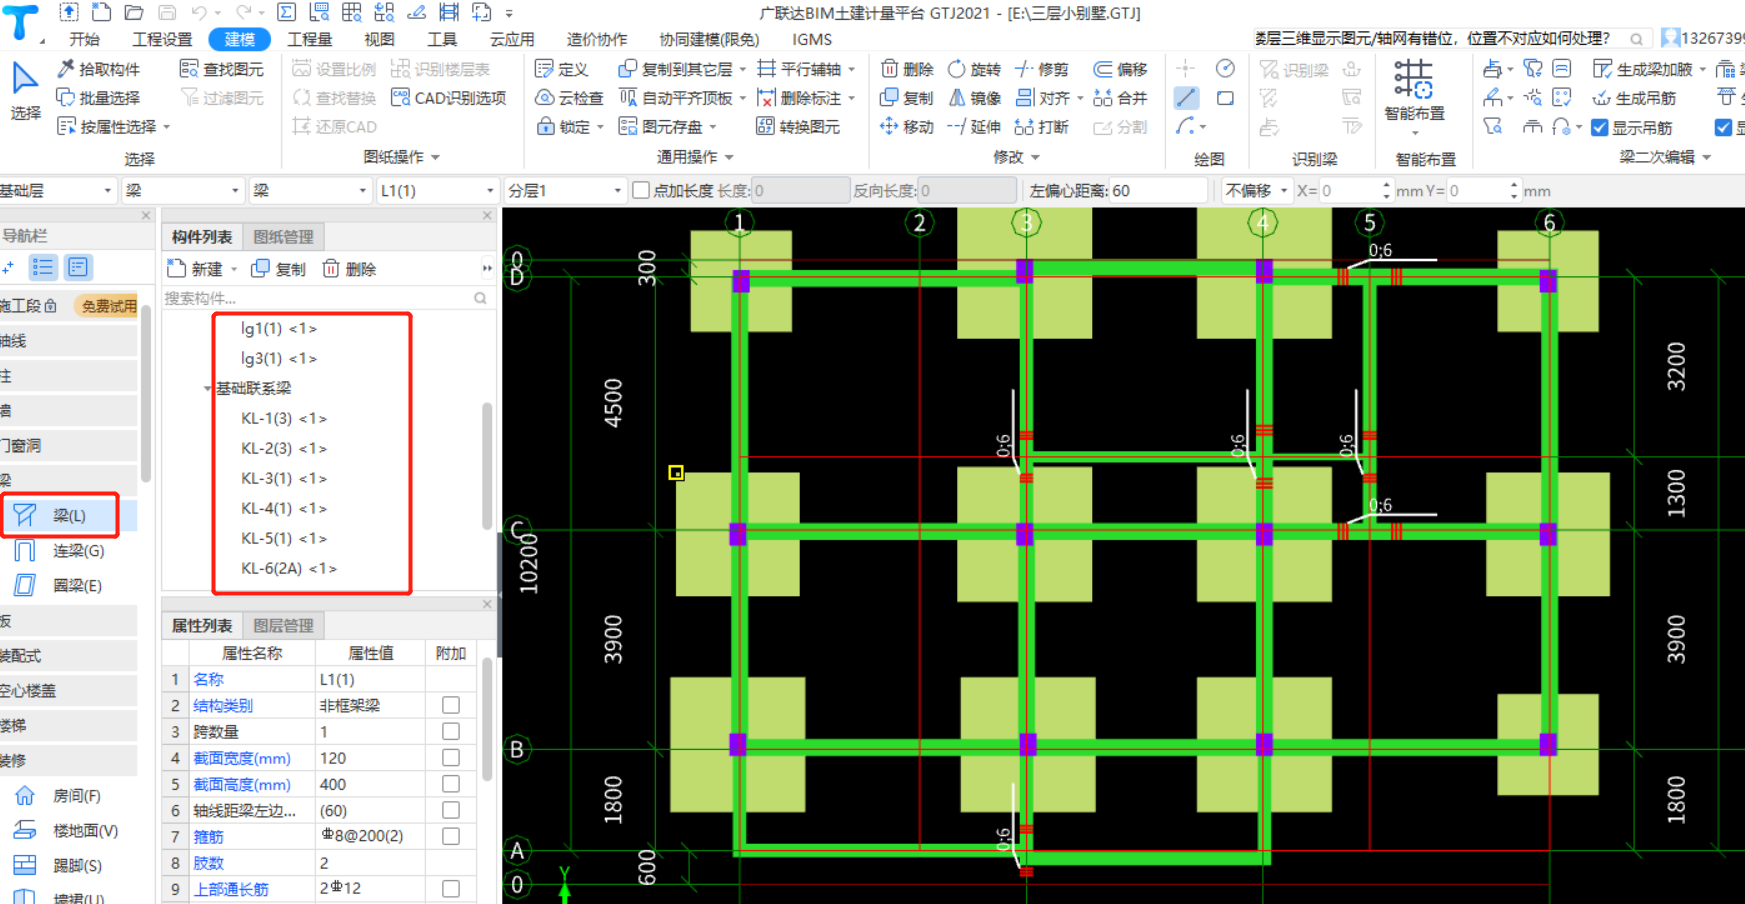Image resolution: width=1745 pixels, height=904 pixels.
Task: Open the 智能布置 smart layout tool
Action: (1414, 95)
